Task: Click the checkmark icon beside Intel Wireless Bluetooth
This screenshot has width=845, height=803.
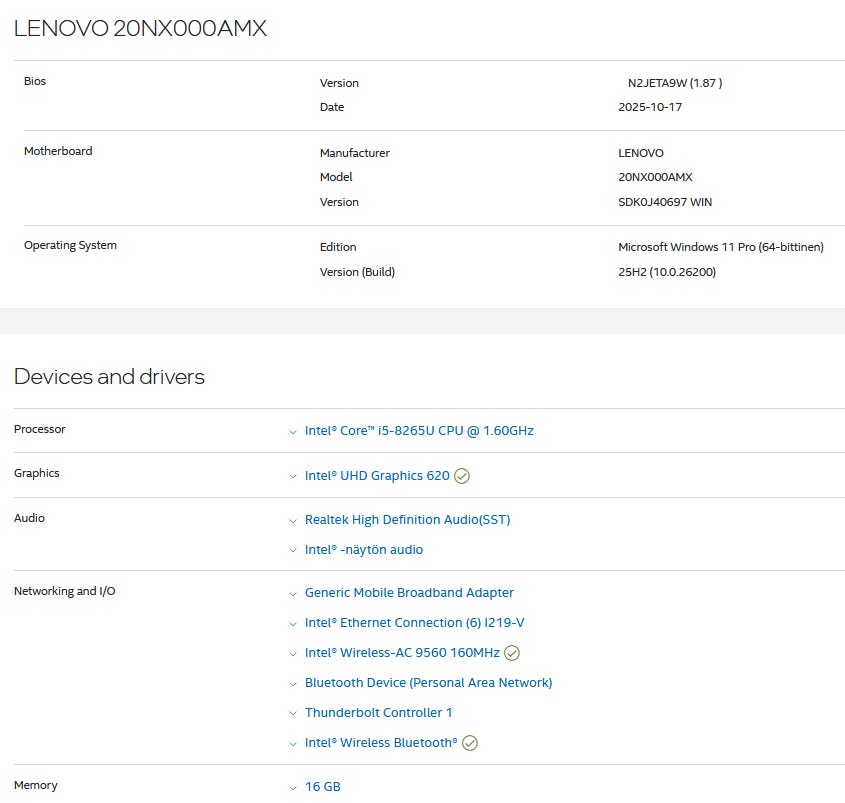Action: pos(470,743)
